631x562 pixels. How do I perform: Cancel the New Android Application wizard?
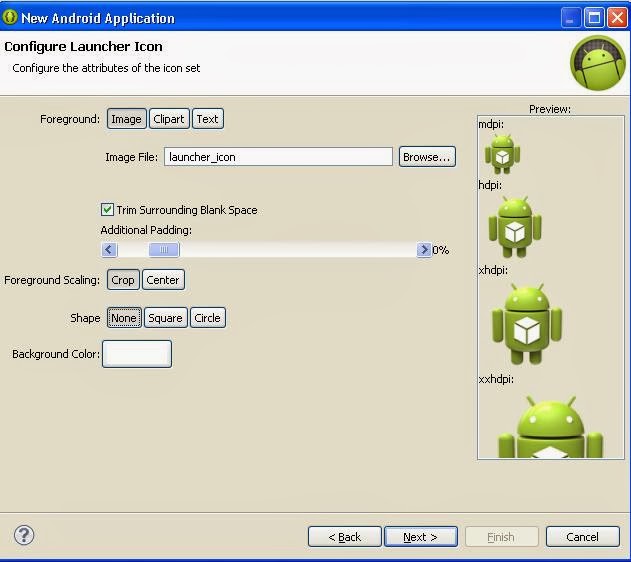(x=582, y=537)
